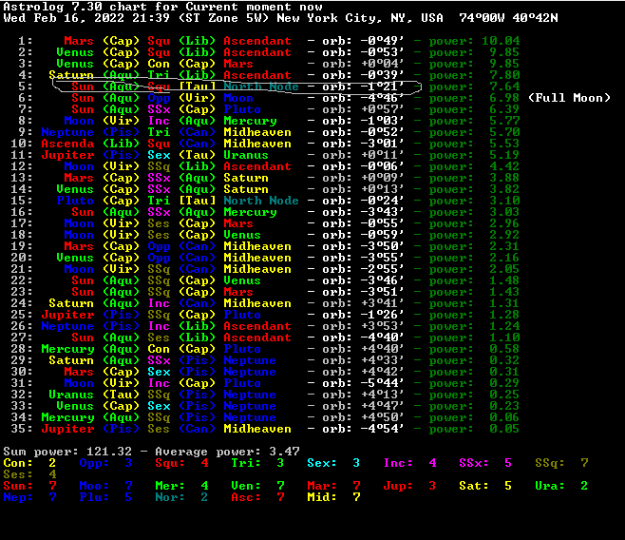
Task: Click the coordinates '74°00W 40°42N'
Action: [508, 18]
